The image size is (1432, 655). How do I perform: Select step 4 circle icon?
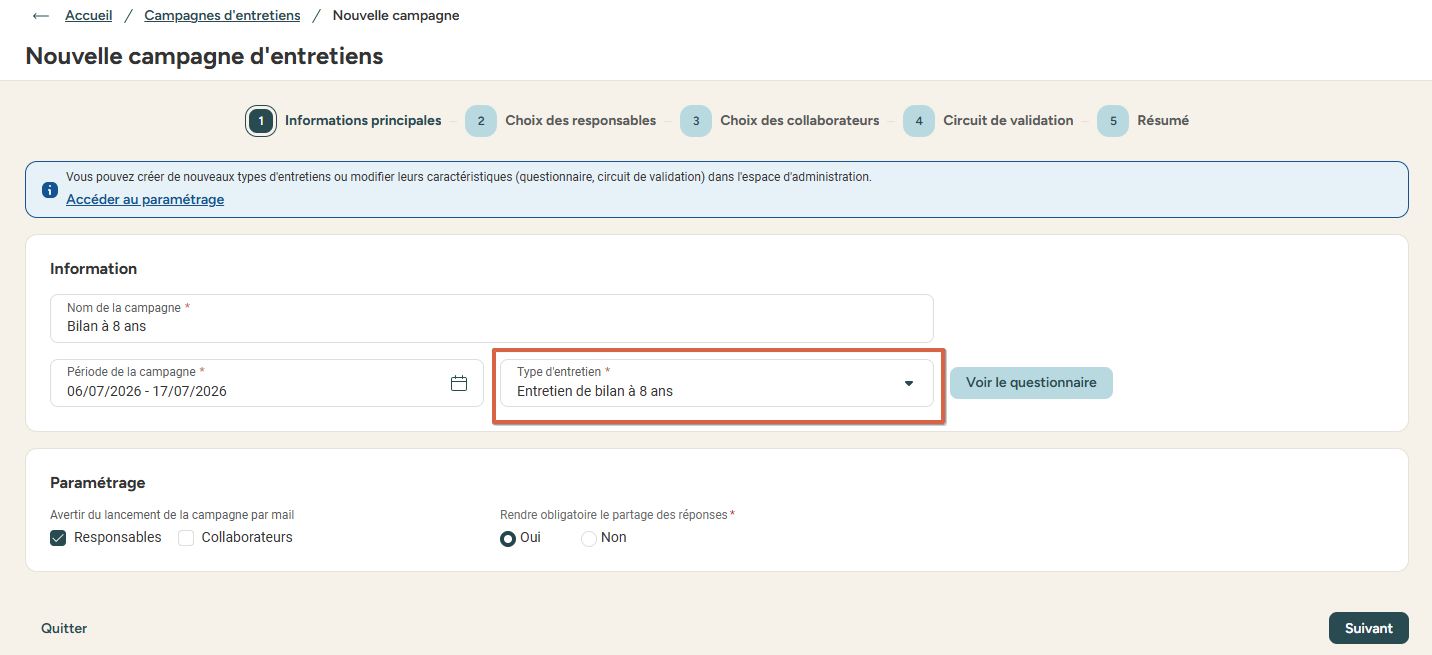click(x=919, y=121)
